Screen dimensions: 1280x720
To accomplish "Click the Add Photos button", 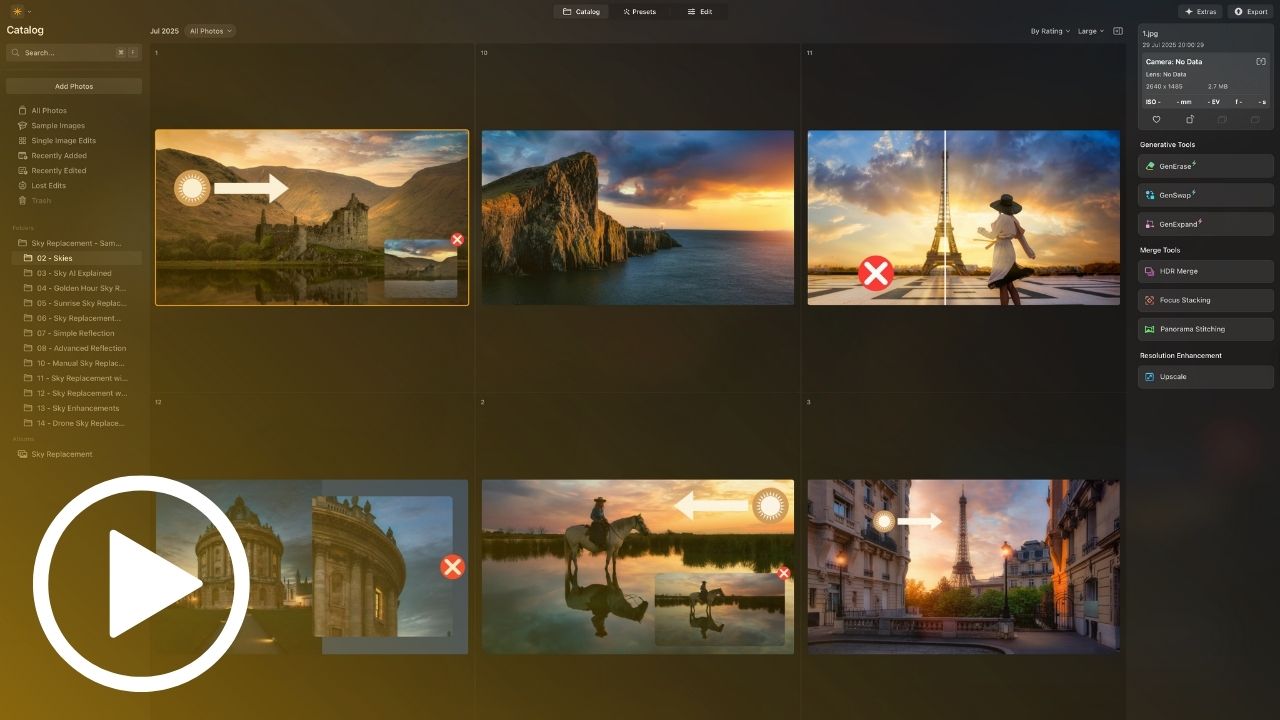I will pyautogui.click(x=74, y=86).
